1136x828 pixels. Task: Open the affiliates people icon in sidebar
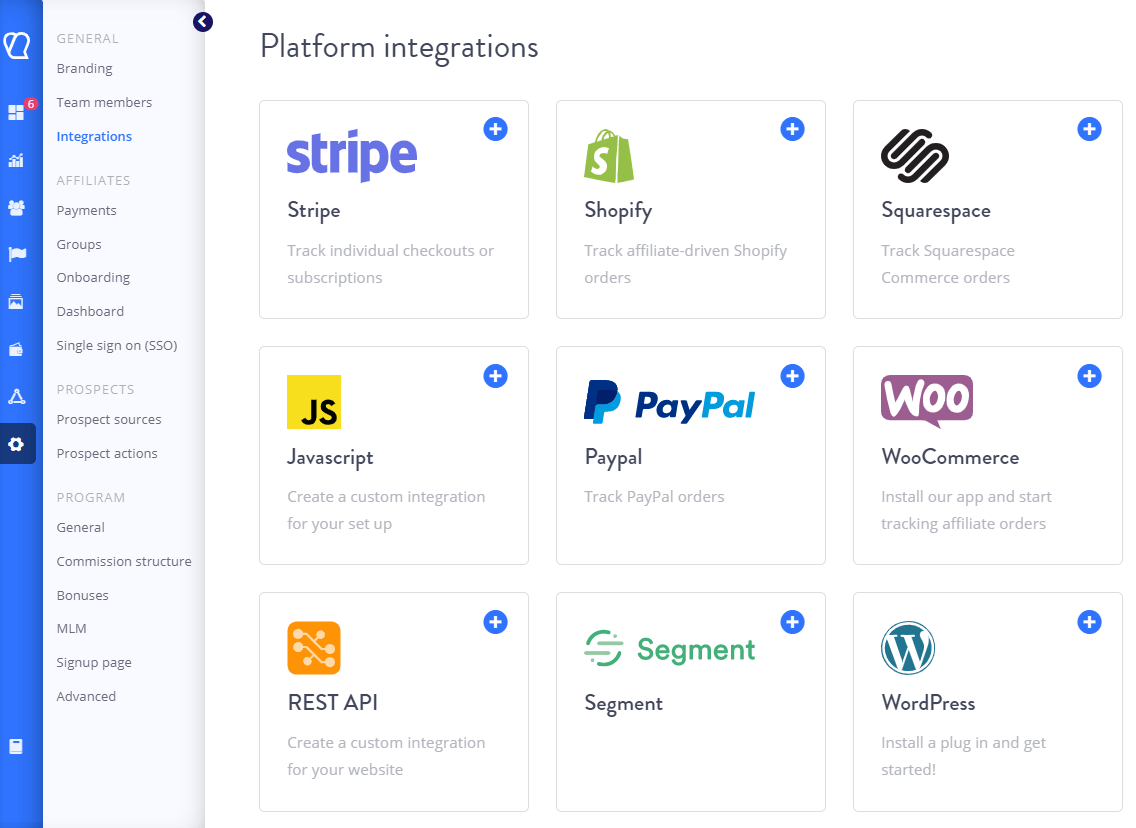point(16,208)
